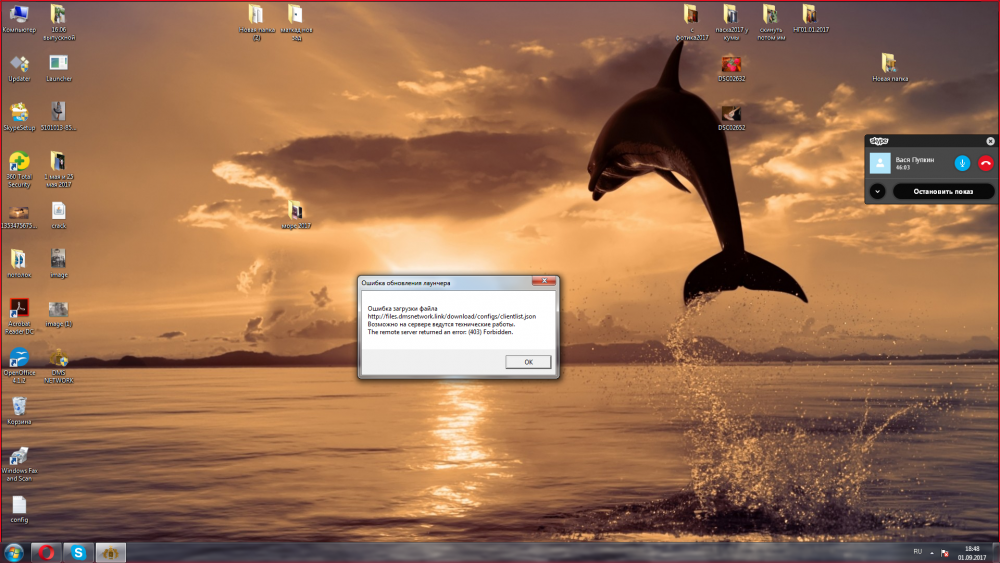Expand the Skype call widget chevron
1000x563 pixels.
877,191
